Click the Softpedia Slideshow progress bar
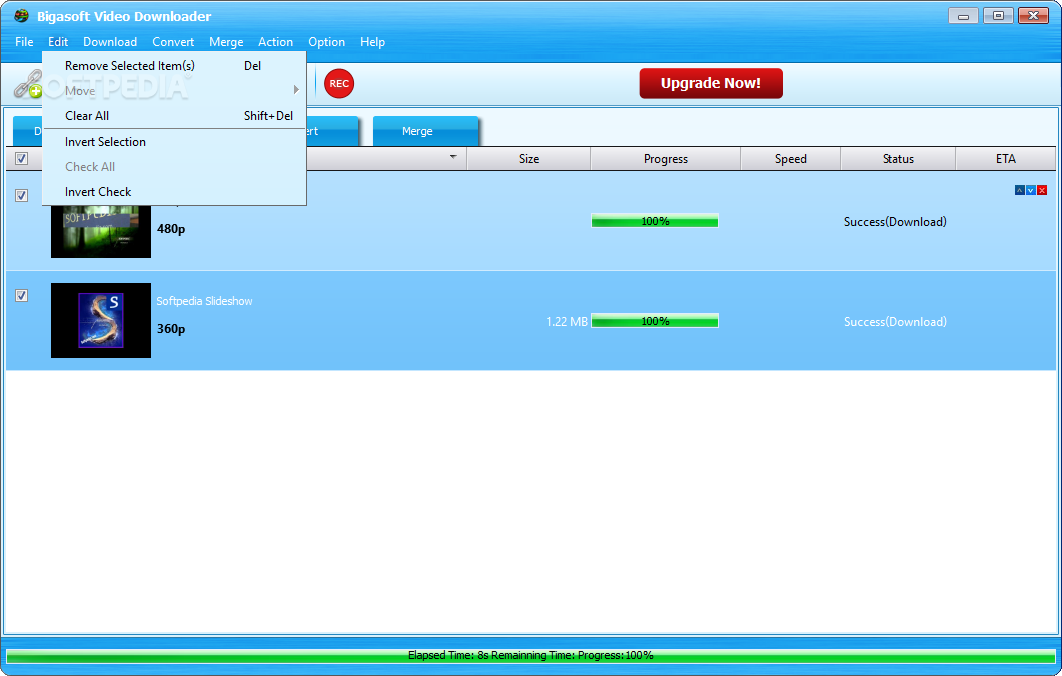Screen dimensions: 1062x676 655,321
